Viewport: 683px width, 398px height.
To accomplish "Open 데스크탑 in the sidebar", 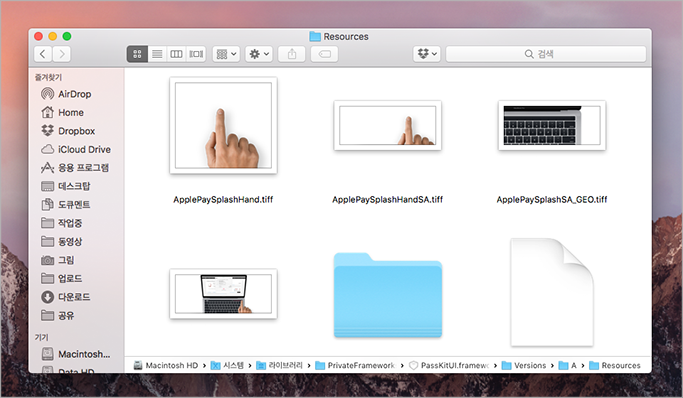I will 65,186.
